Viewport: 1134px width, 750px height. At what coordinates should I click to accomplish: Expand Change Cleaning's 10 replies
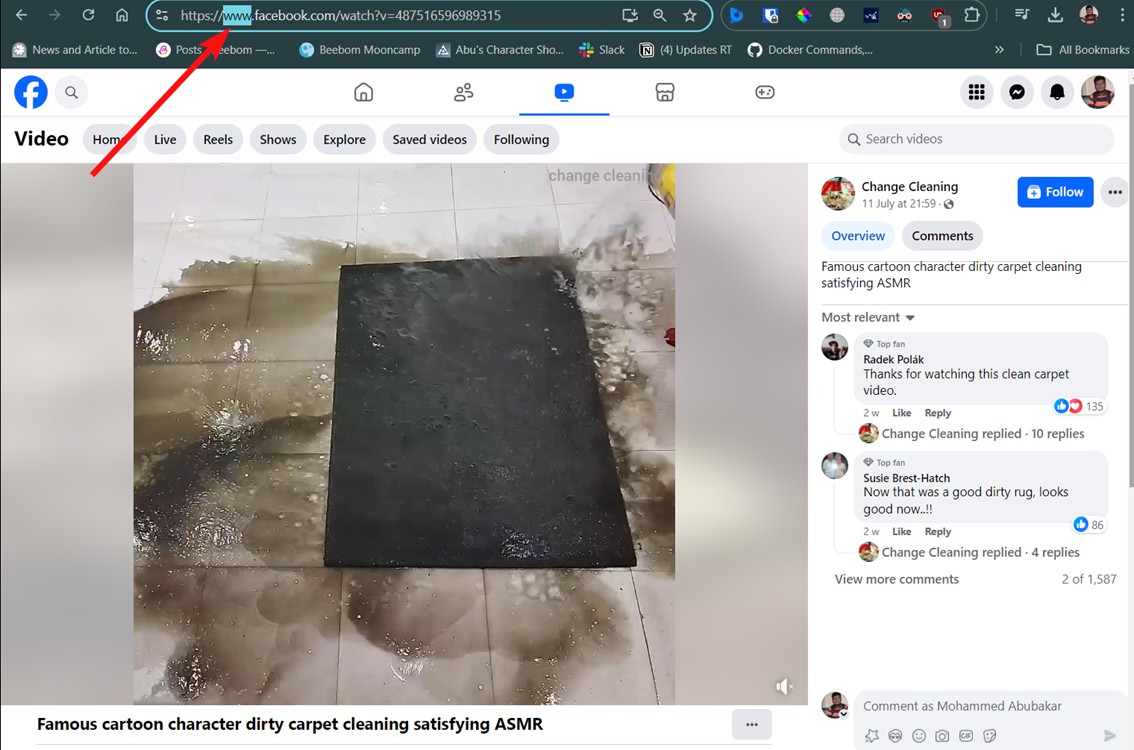(x=982, y=434)
